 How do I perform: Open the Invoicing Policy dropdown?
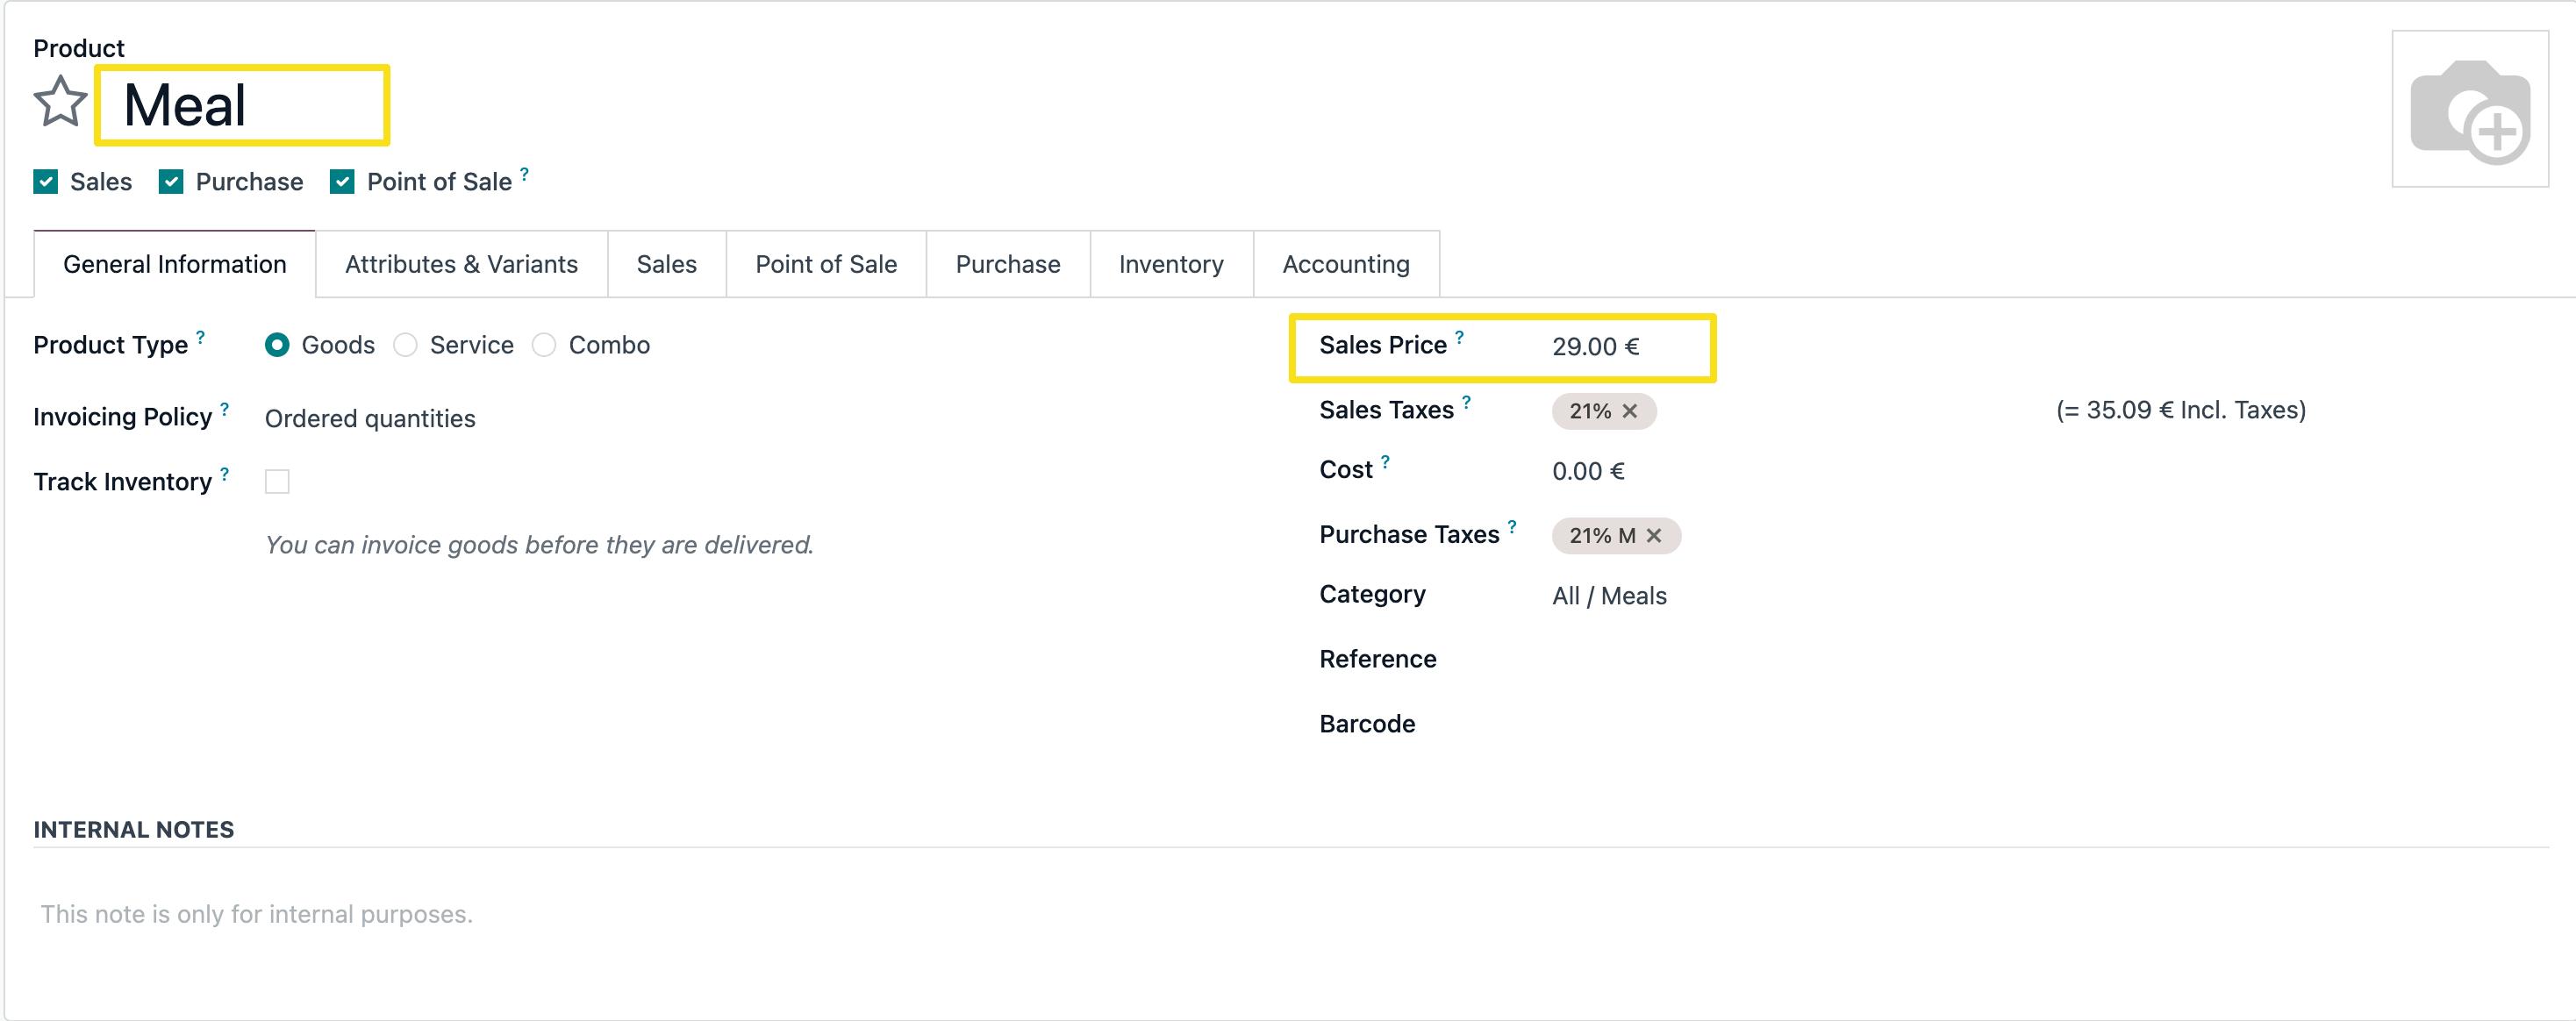pos(370,419)
